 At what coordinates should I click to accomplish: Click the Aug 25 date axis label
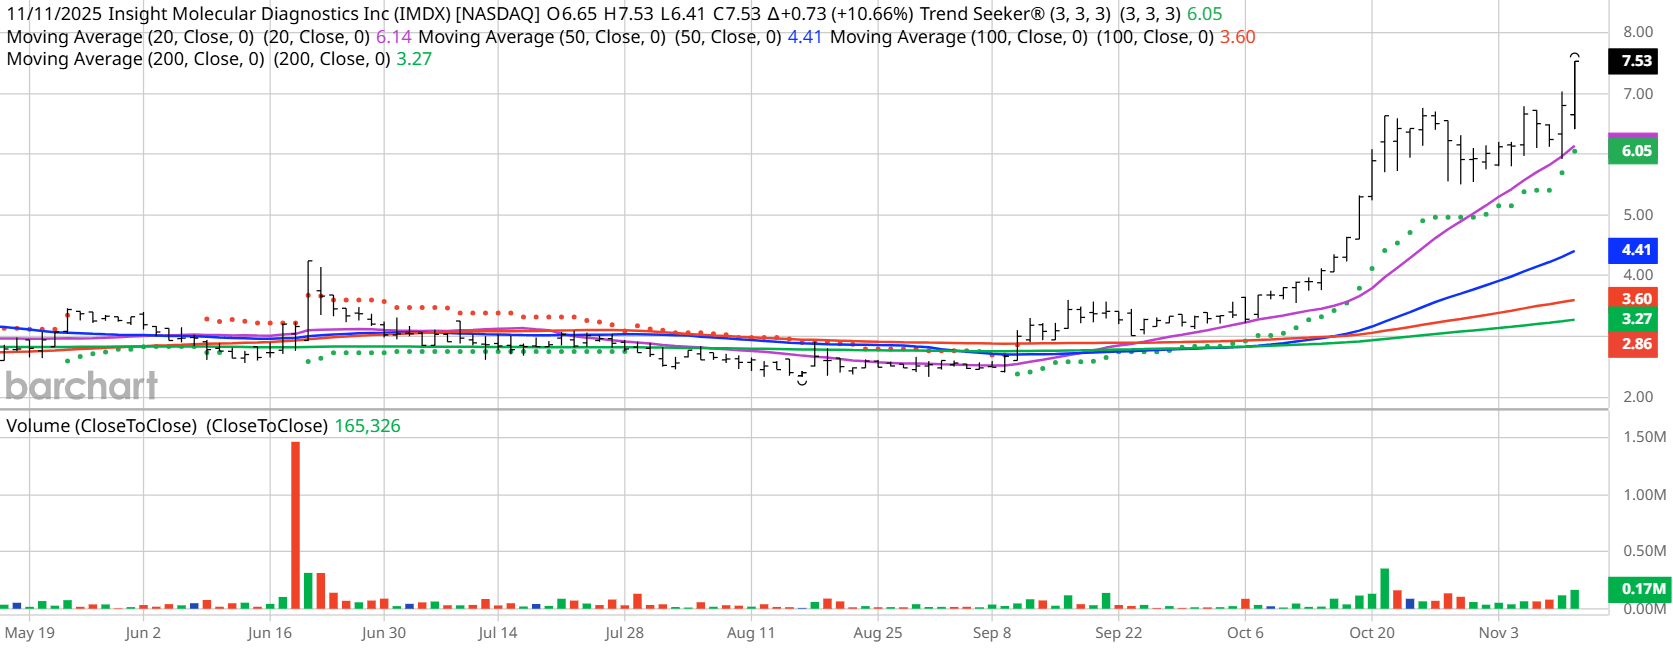[x=878, y=633]
